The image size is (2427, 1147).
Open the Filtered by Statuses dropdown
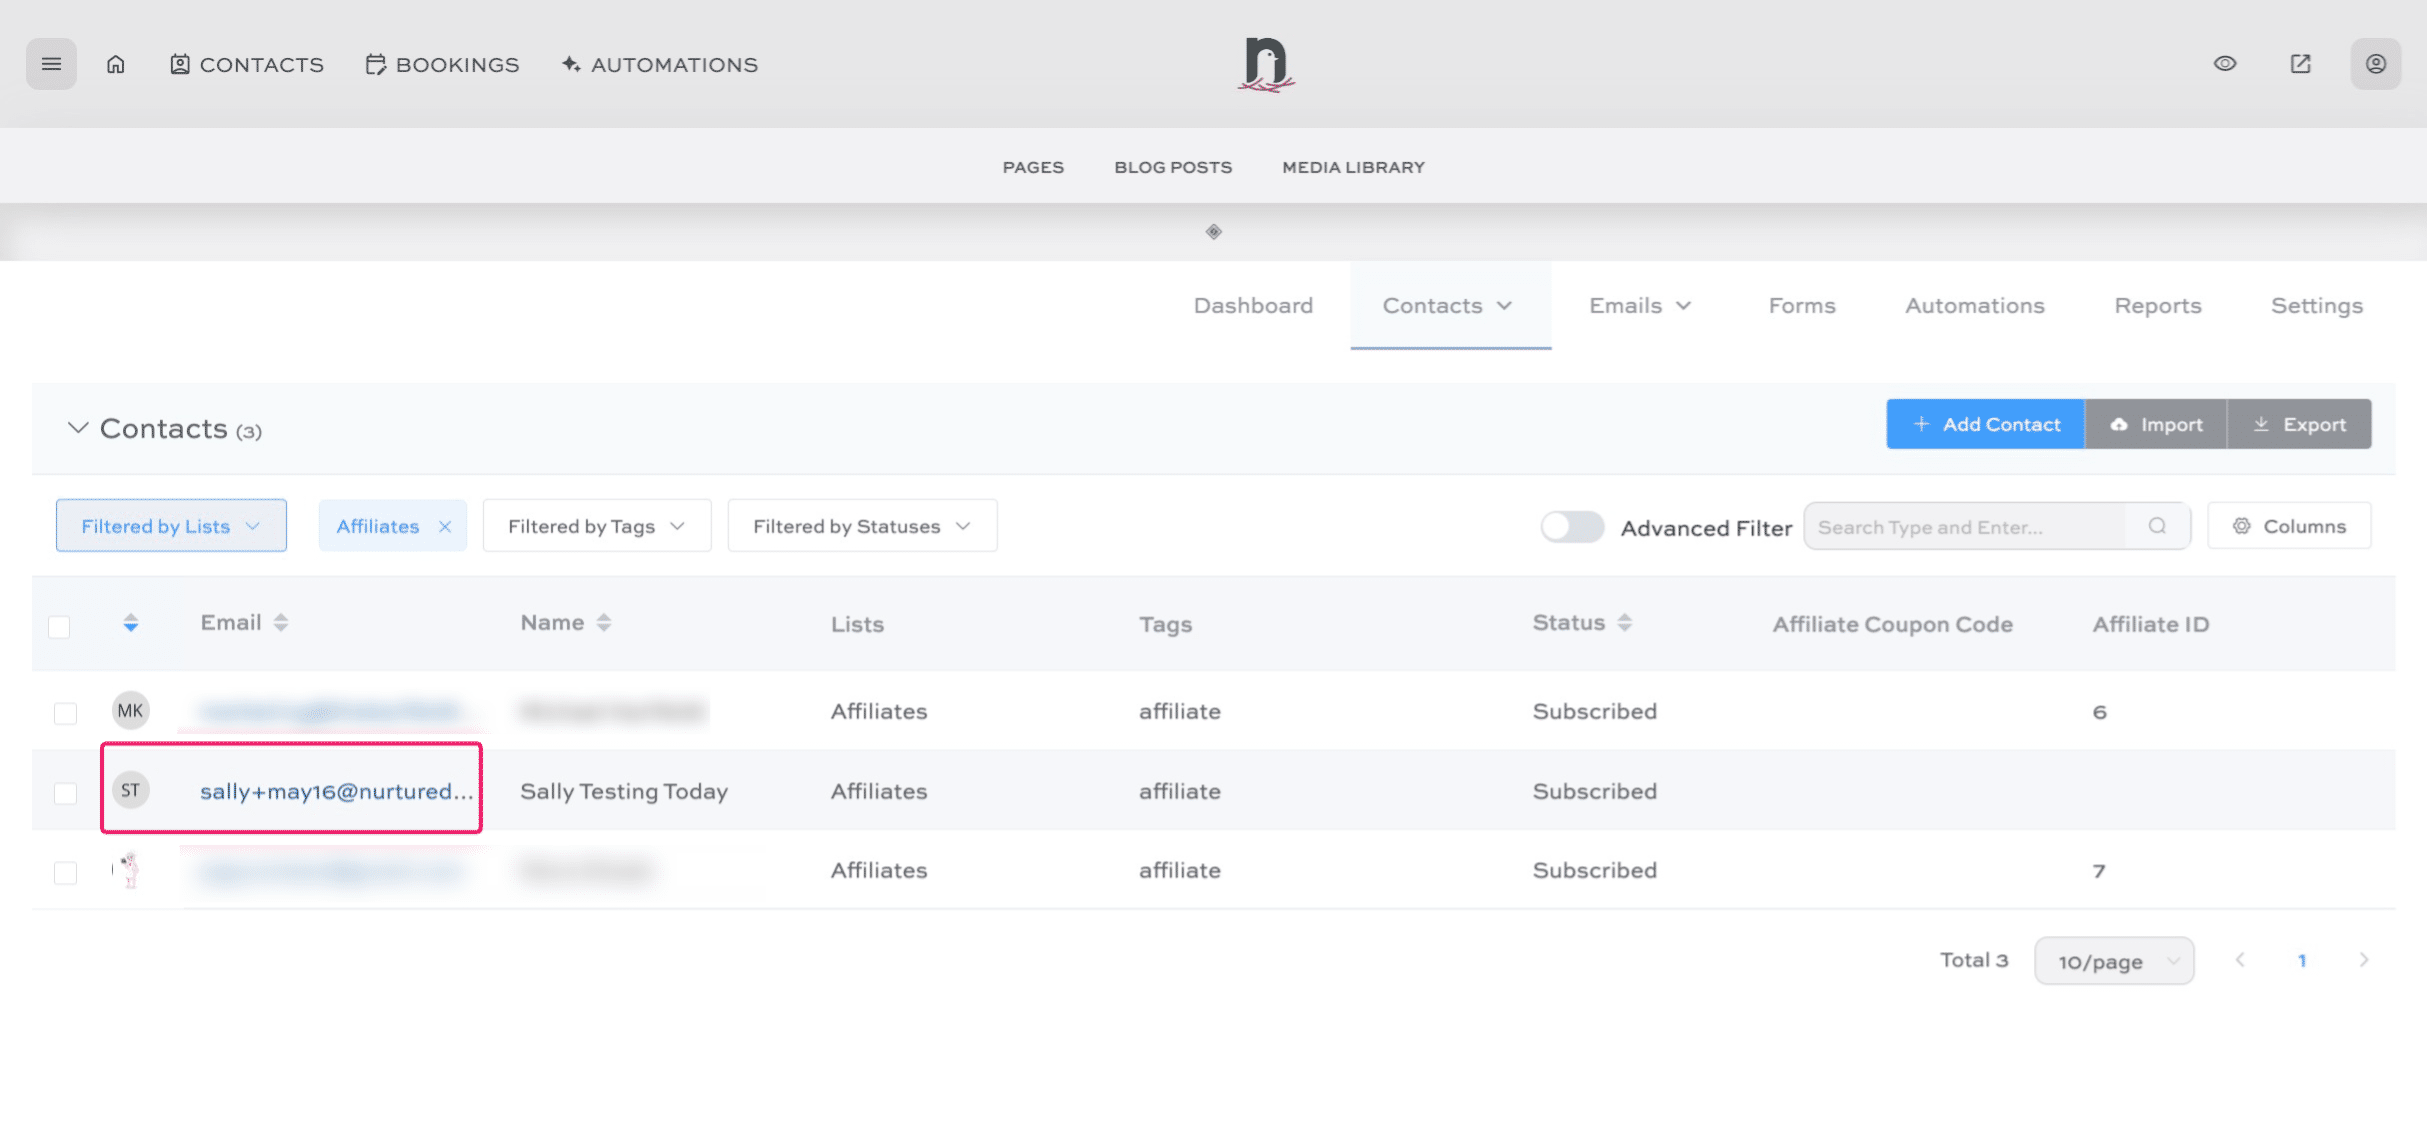[861, 526]
